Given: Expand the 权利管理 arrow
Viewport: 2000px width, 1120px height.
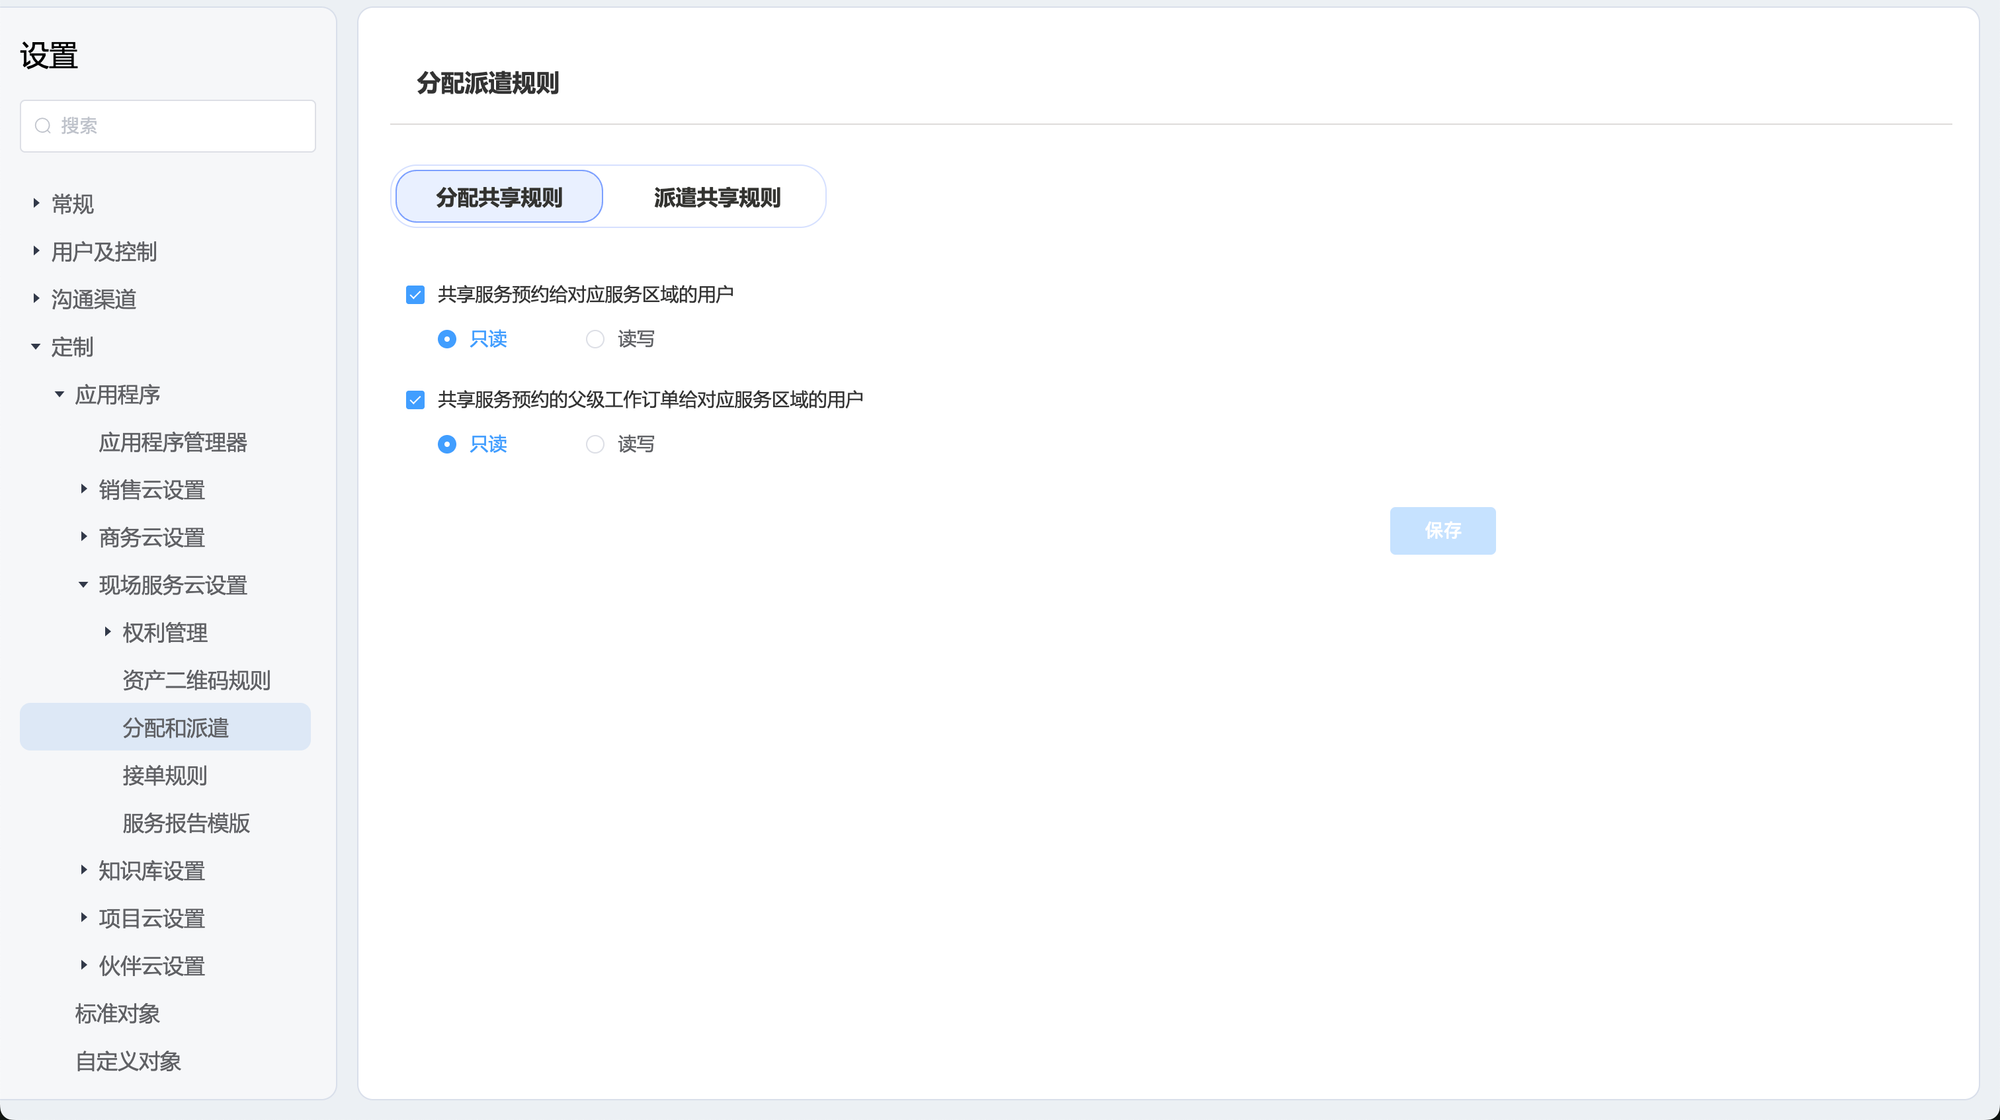Looking at the screenshot, I should [107, 632].
